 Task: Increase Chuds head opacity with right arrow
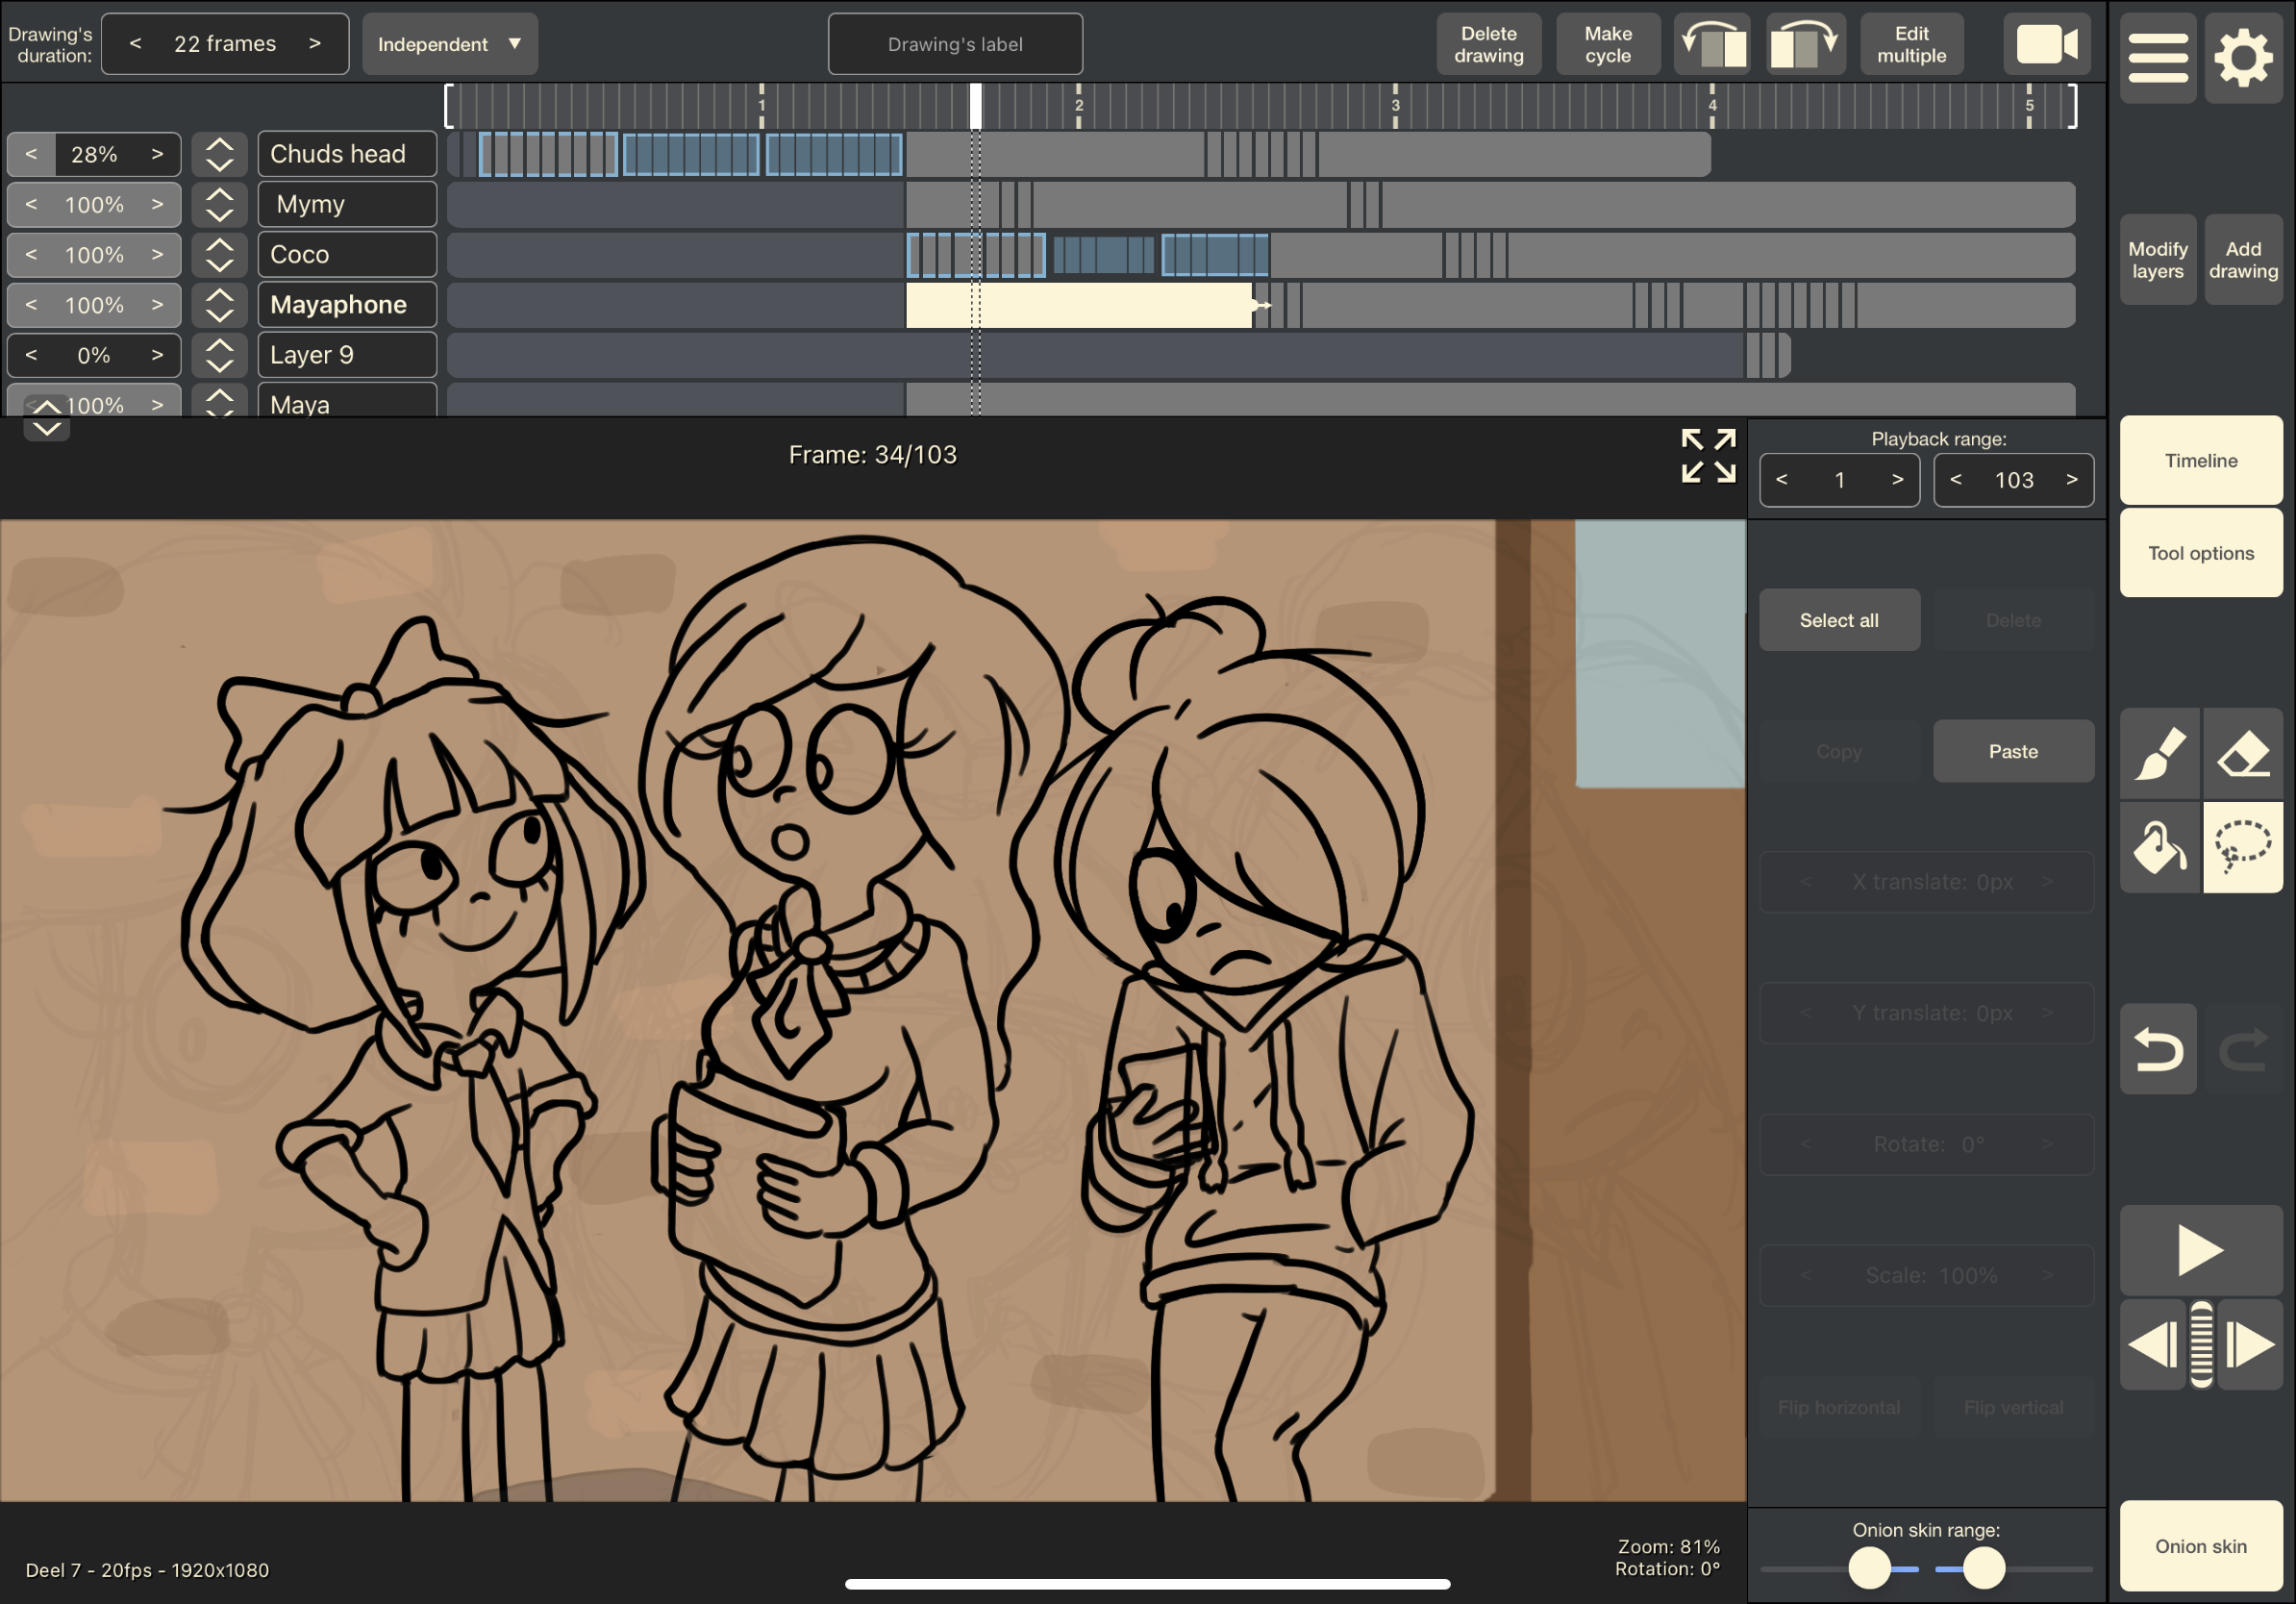coord(157,154)
